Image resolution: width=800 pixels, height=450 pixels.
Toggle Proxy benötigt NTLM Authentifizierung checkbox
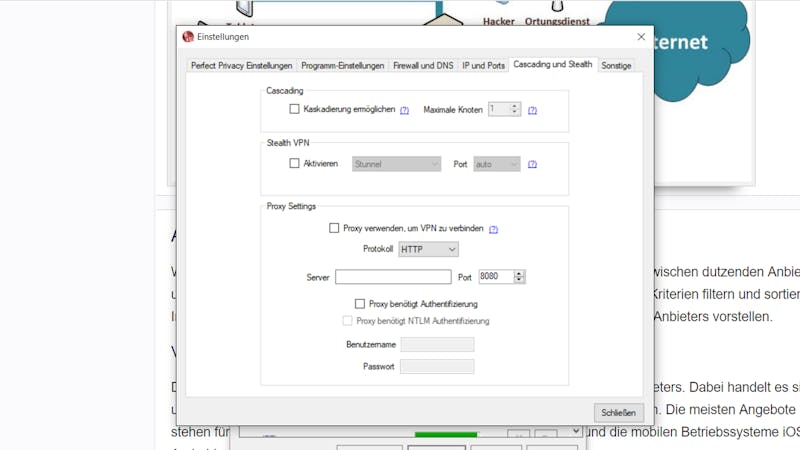[347, 321]
